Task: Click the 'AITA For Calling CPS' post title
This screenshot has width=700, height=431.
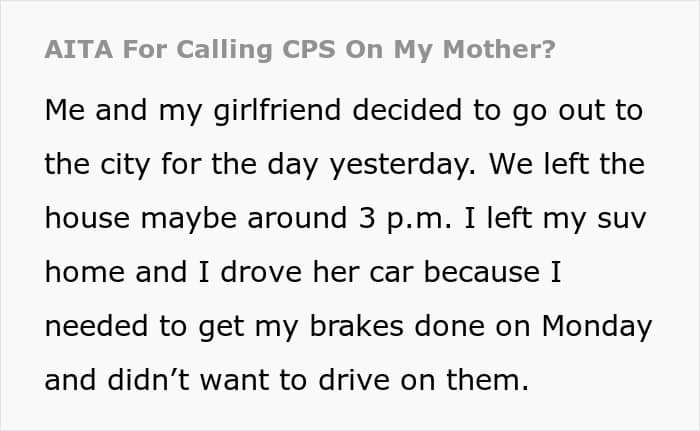Action: pos(300,49)
